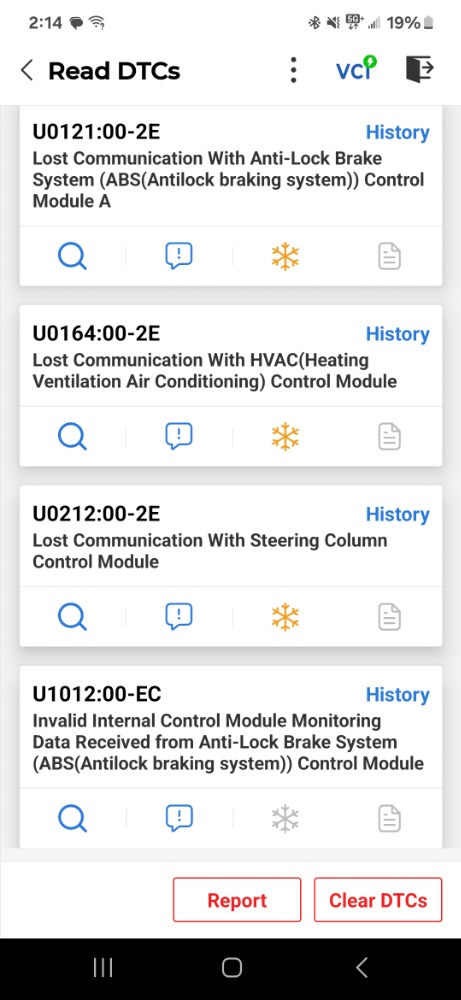Open document icon for U0121:00-2E
The image size is (461, 1000).
[390, 256]
